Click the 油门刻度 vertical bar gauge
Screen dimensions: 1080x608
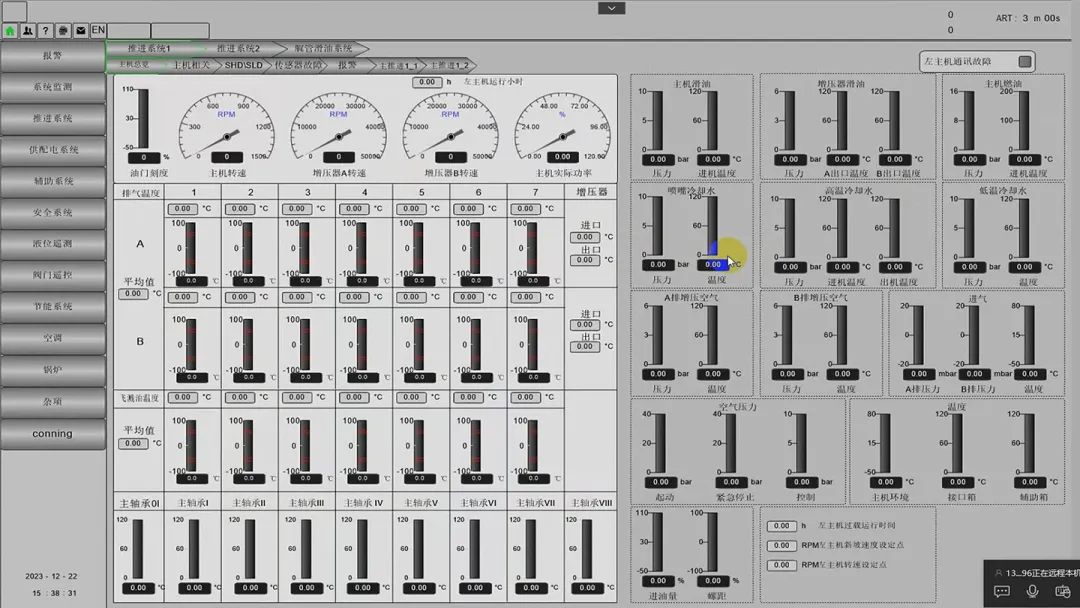pos(143,118)
